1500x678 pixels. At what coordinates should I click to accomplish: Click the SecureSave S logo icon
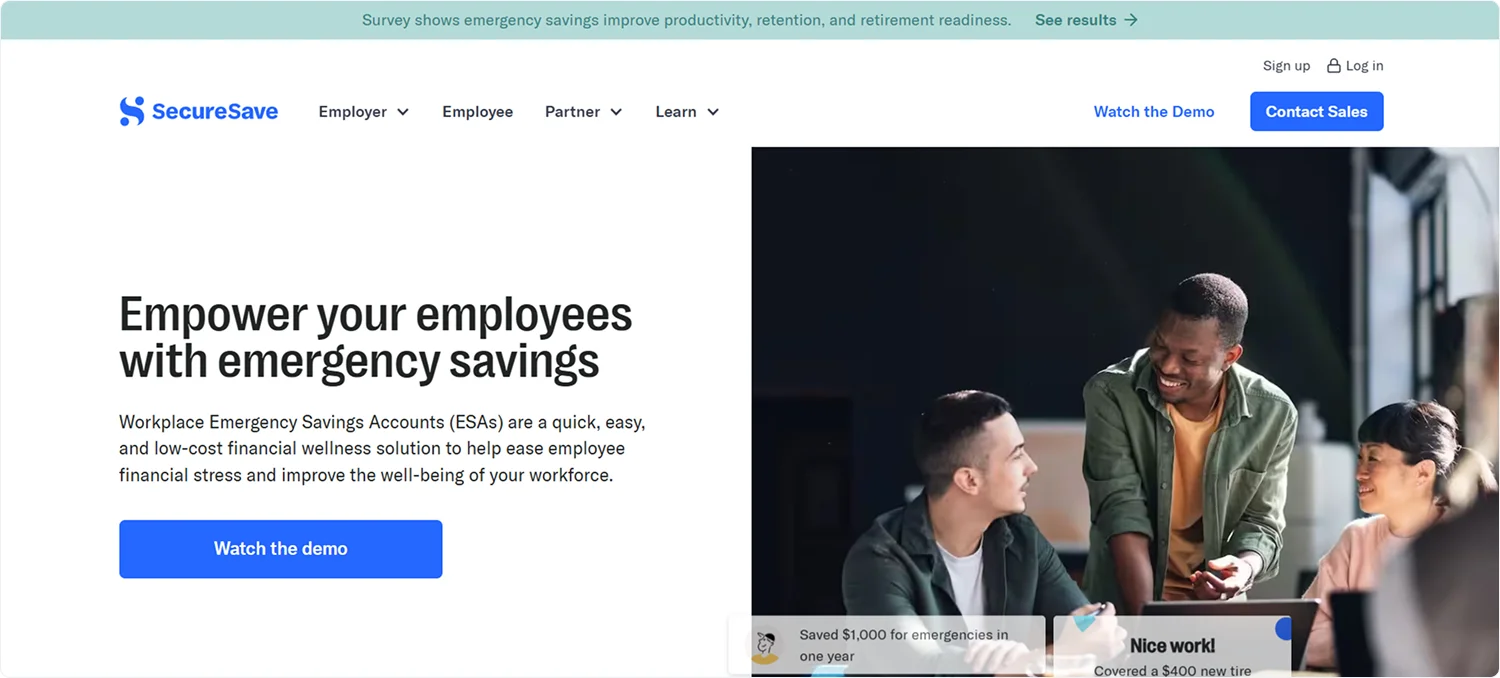point(132,111)
